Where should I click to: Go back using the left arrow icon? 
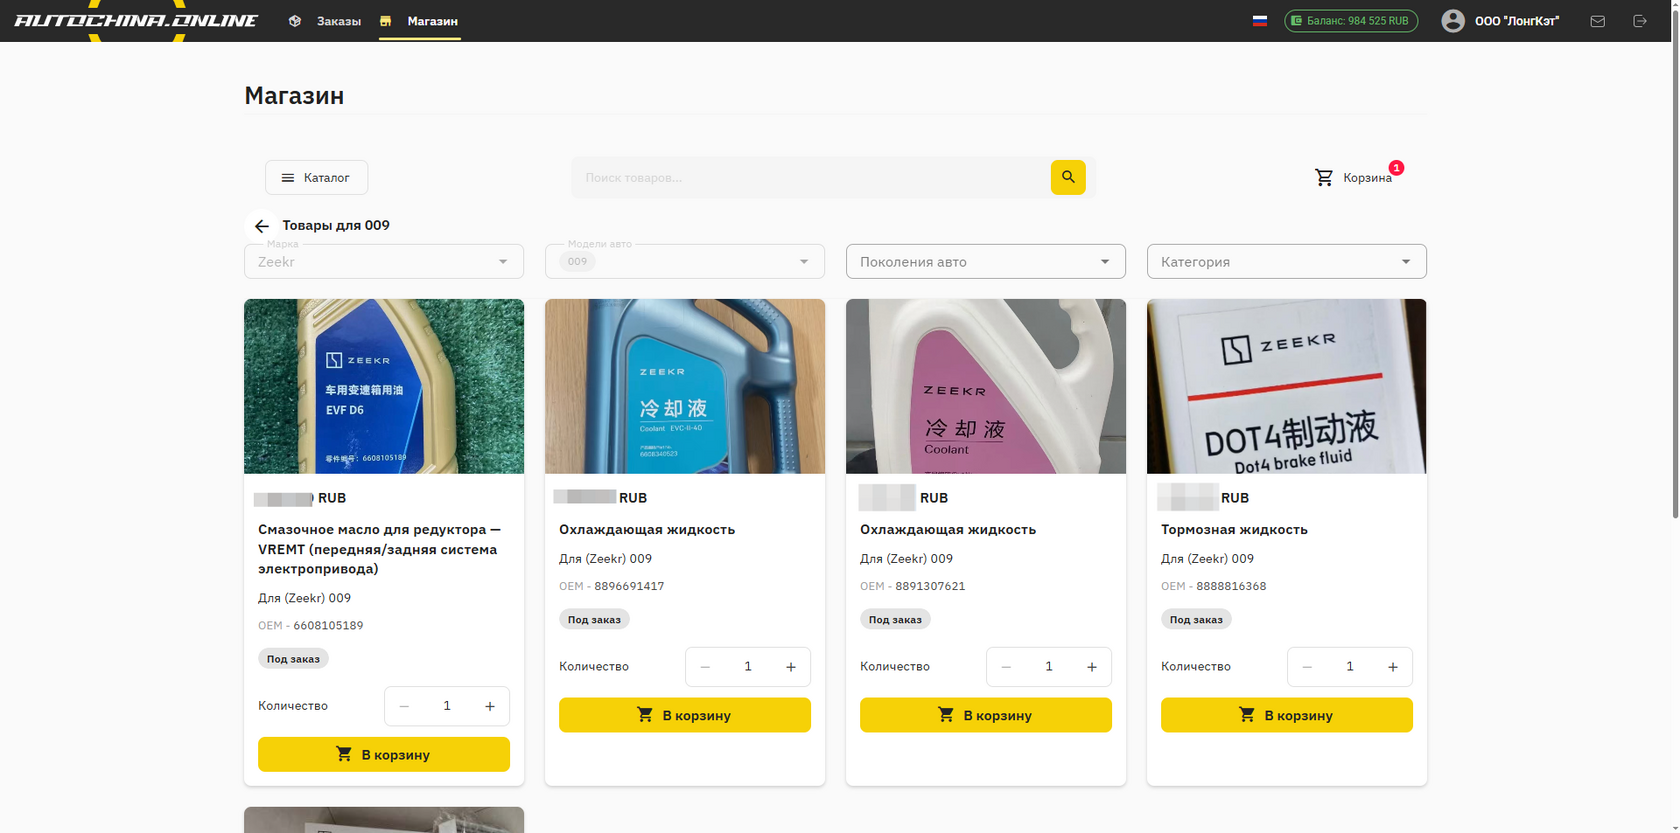(262, 226)
